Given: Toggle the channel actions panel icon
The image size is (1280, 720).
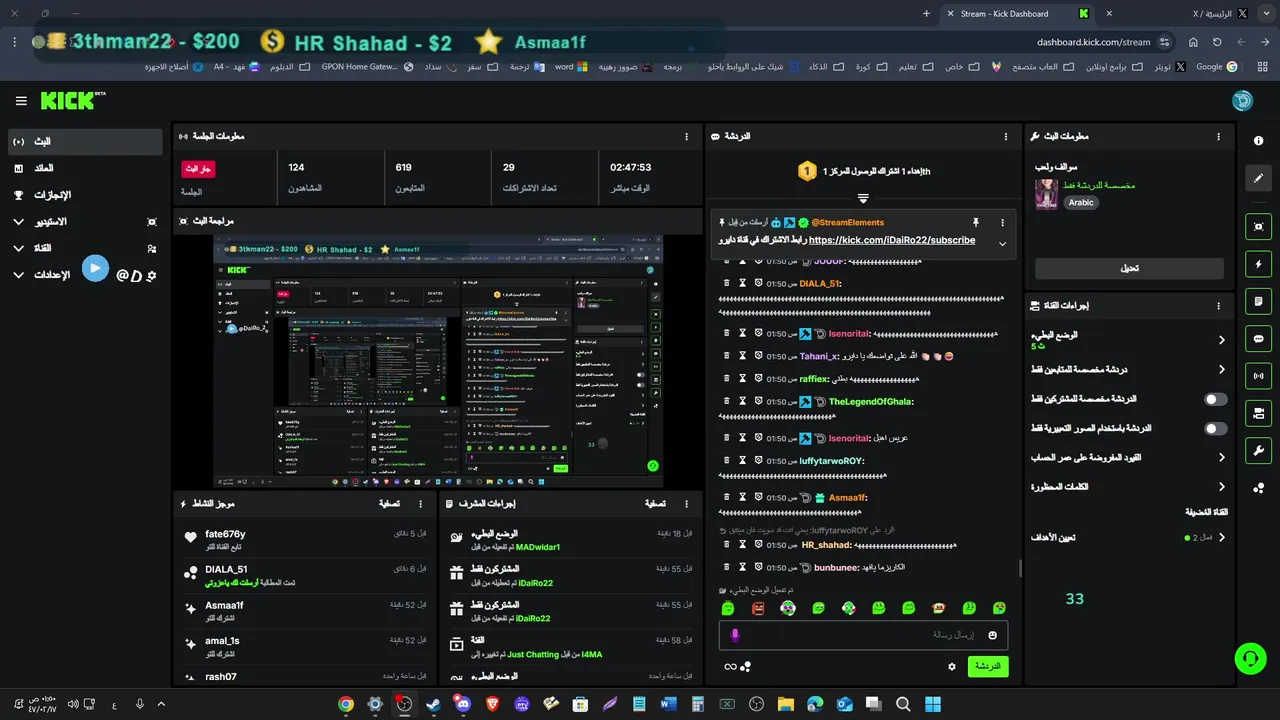Looking at the screenshot, I should tap(1259, 413).
